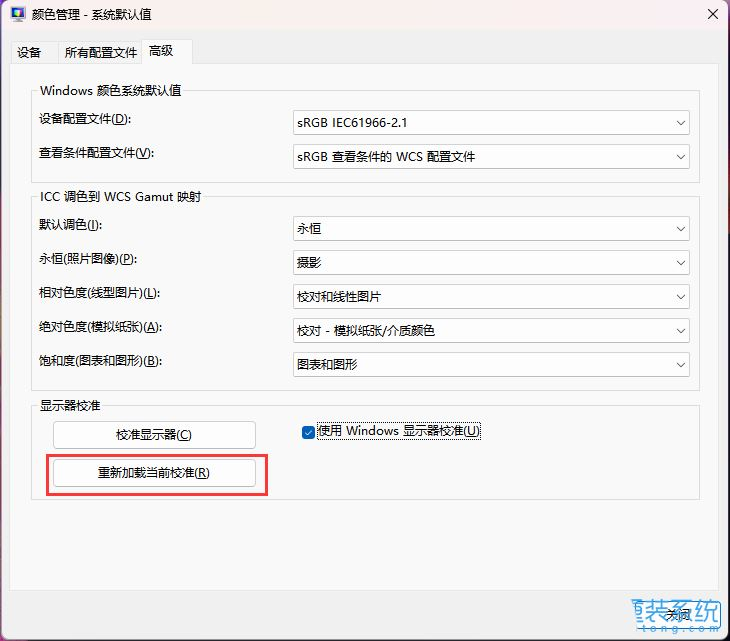
Task: Click the 相对色度(线型图片)(L): label
Action: coord(99,293)
